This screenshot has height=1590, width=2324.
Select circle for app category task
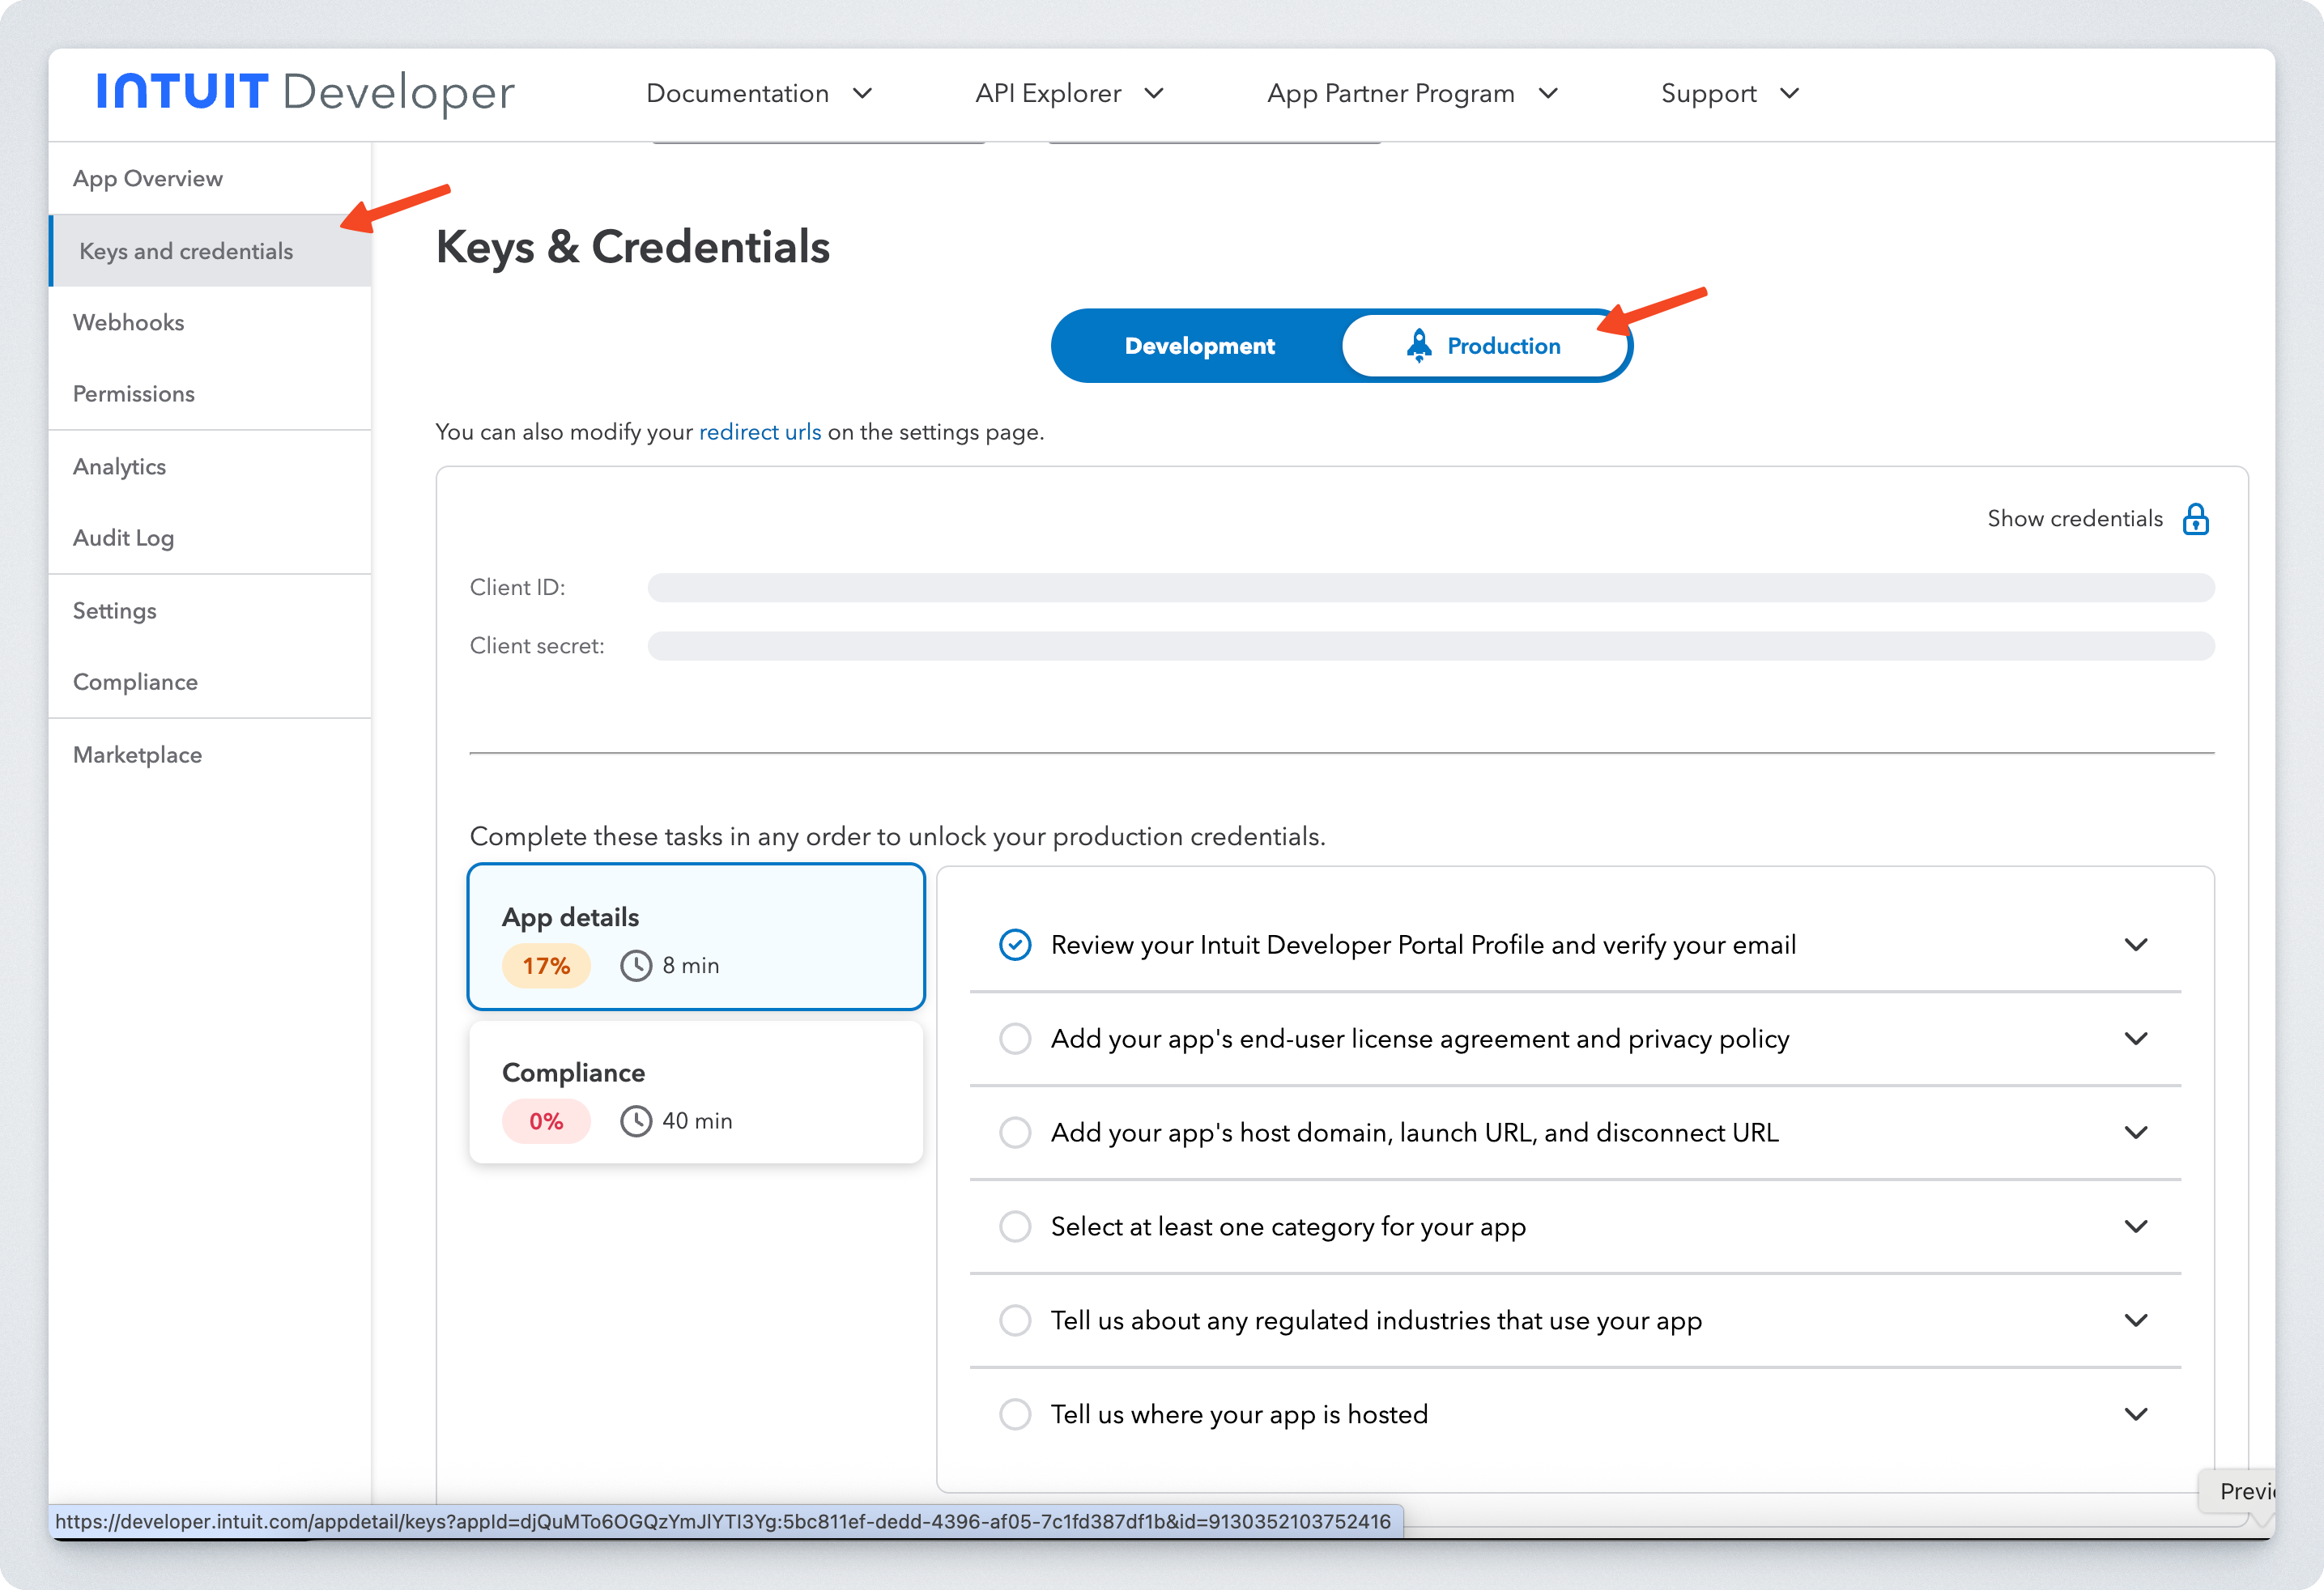tap(1015, 1227)
